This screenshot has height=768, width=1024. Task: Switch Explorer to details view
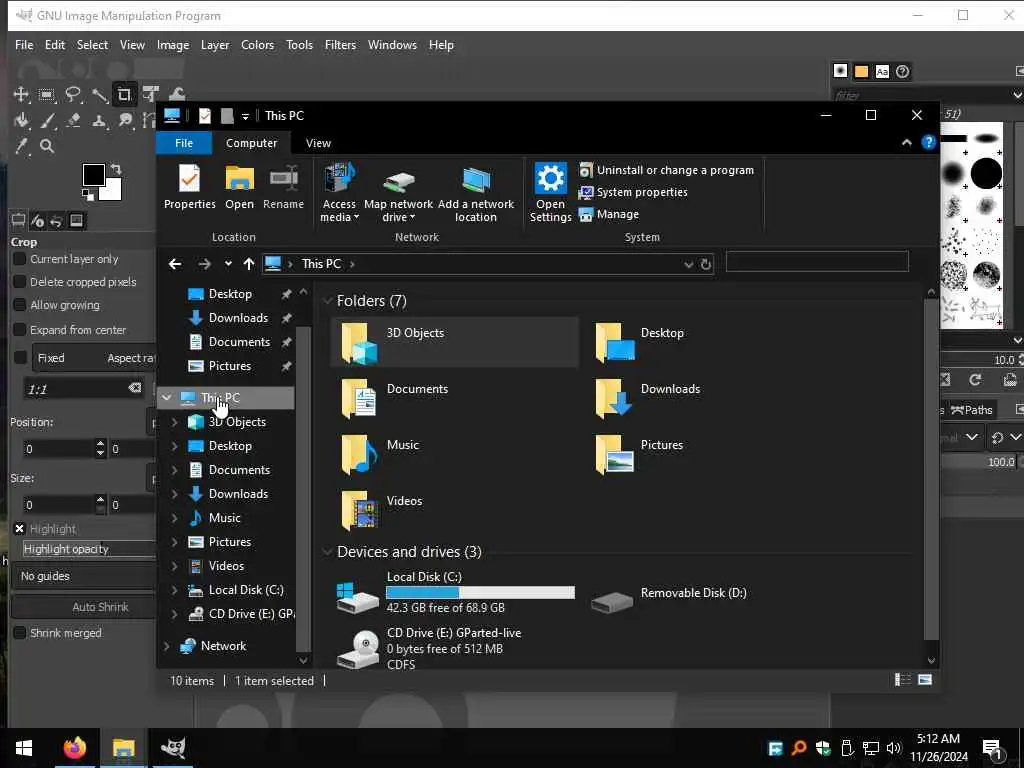(903, 680)
